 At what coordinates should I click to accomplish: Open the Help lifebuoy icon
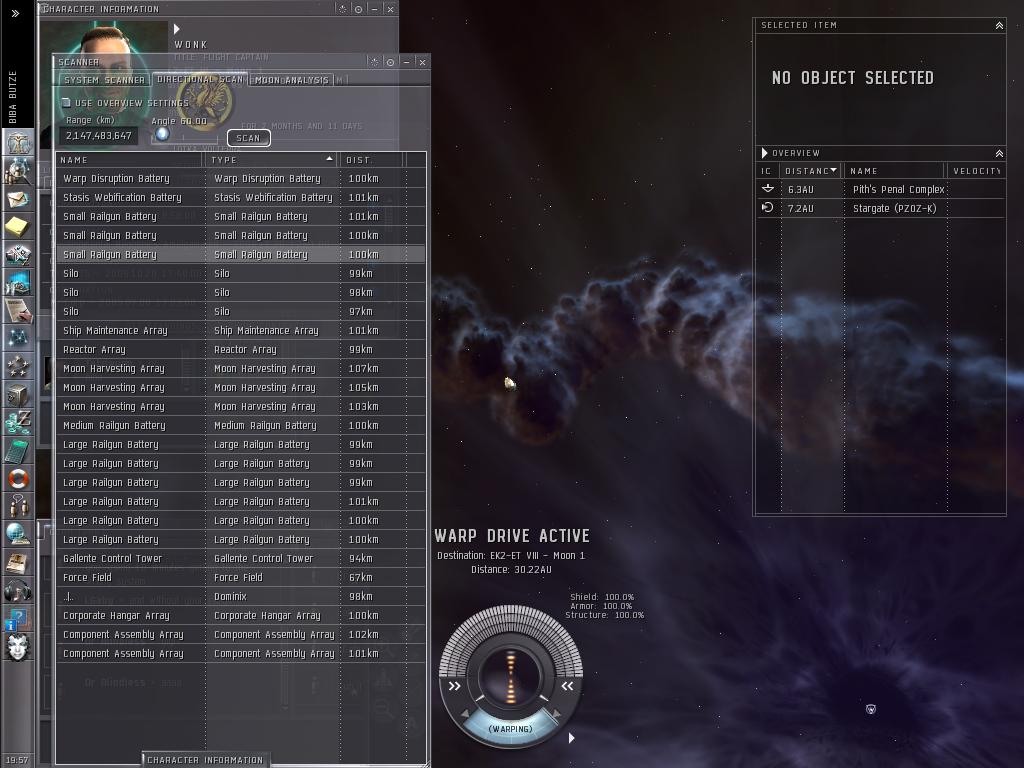18,479
